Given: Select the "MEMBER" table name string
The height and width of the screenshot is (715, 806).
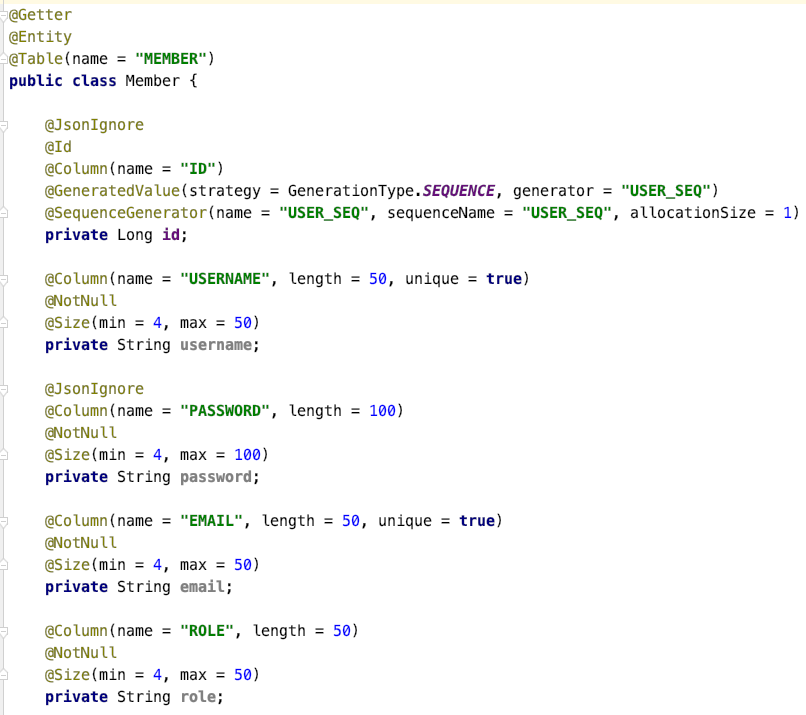Looking at the screenshot, I should [x=170, y=59].
